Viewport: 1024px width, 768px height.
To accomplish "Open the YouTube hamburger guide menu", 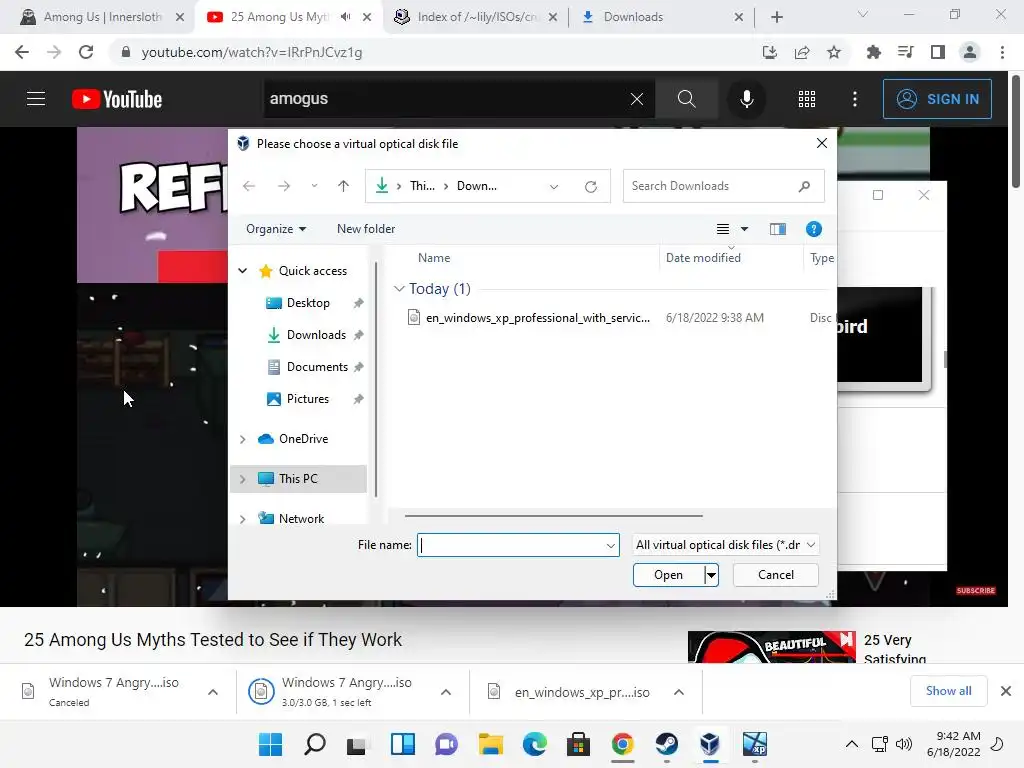I will pyautogui.click(x=36, y=99).
